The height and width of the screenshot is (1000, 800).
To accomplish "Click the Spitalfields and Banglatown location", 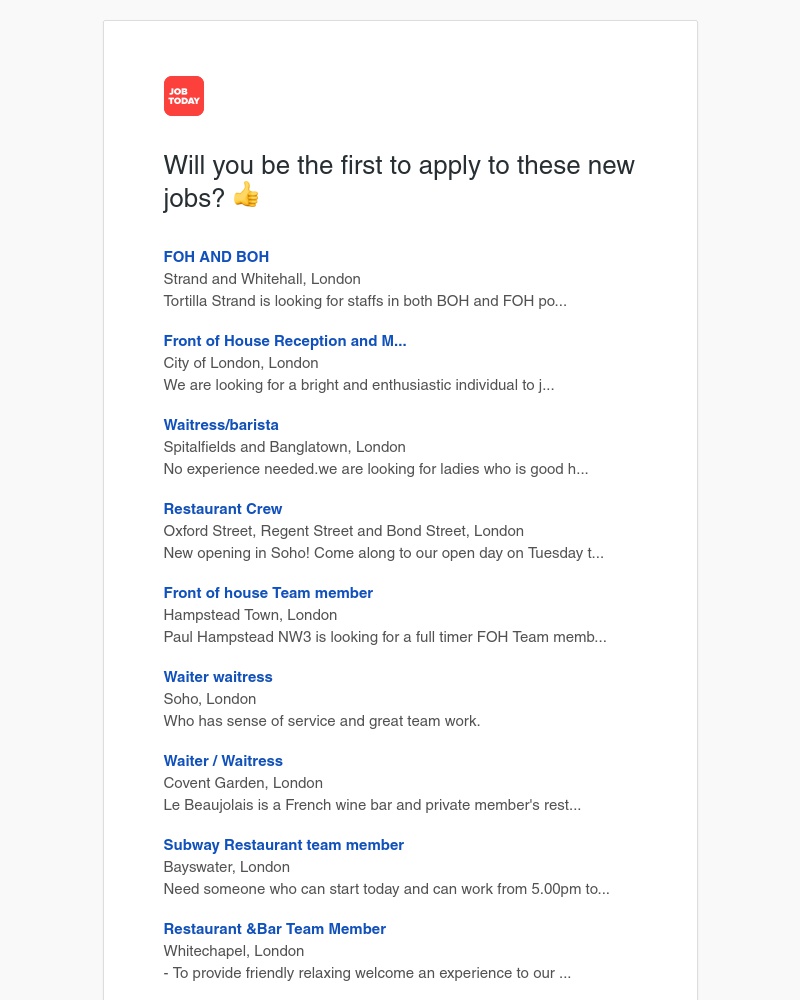I will coord(284,447).
